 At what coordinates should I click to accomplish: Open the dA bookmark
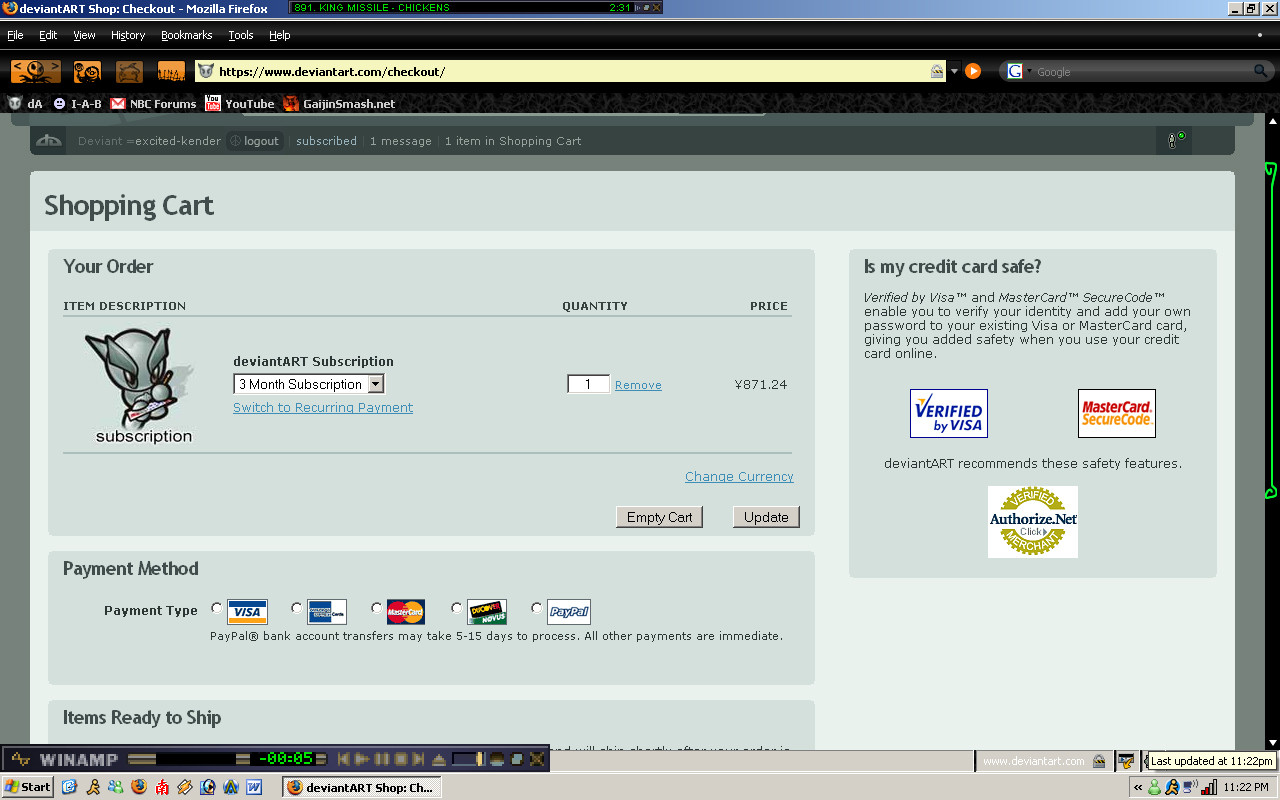[x=25, y=103]
